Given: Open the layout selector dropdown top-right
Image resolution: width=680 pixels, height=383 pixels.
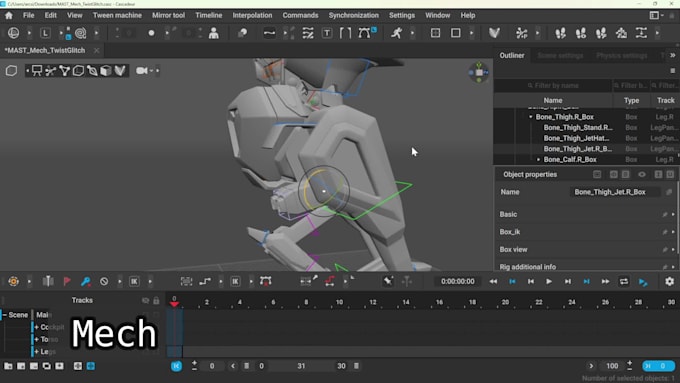Looking at the screenshot, I should (657, 16).
